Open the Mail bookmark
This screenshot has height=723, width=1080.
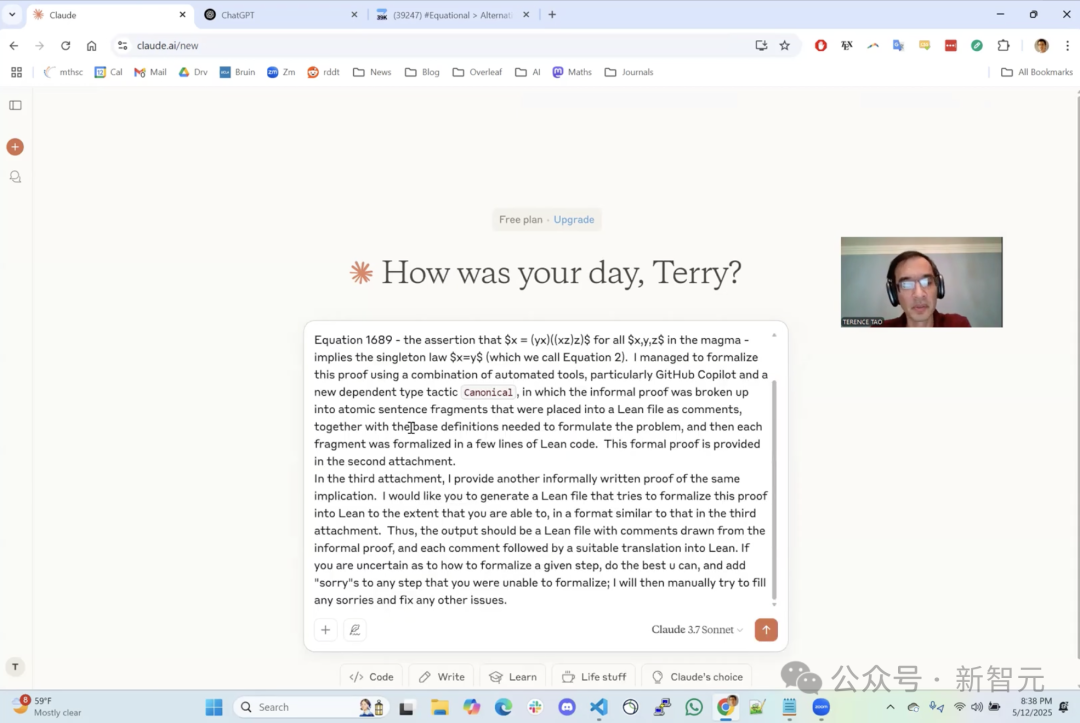pyautogui.click(x=150, y=72)
